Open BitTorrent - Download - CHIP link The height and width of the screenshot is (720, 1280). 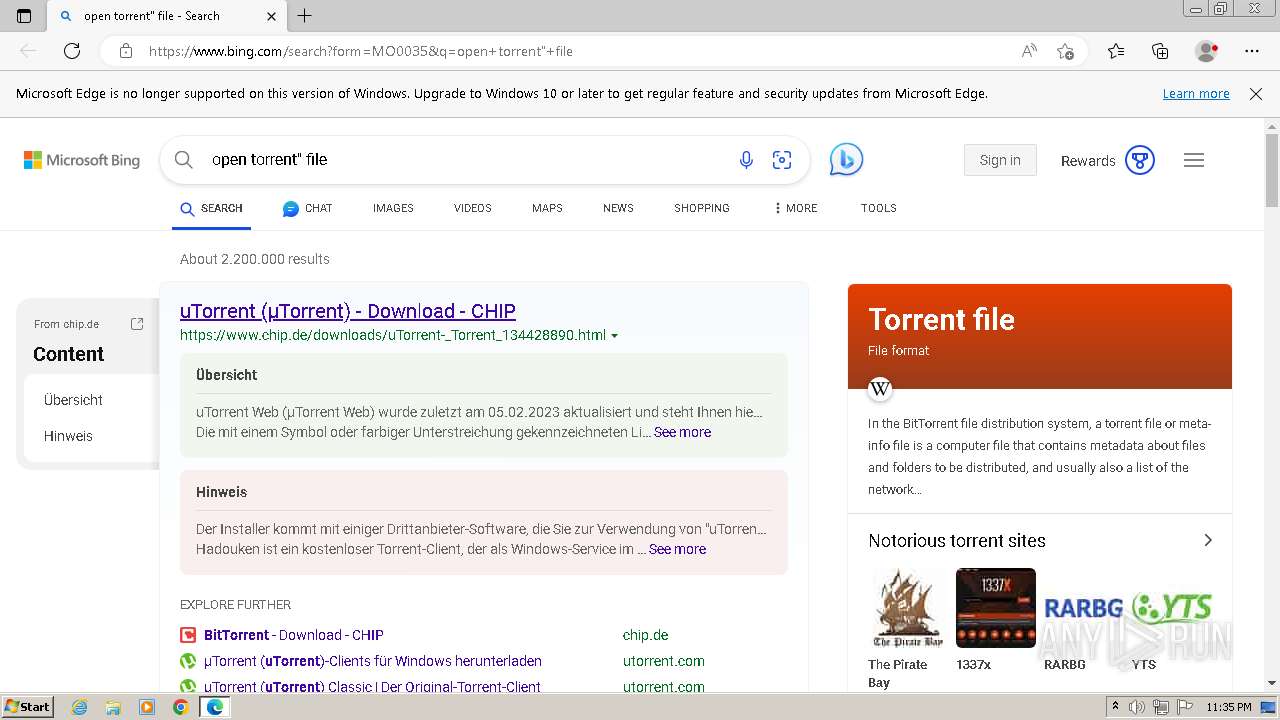(294, 635)
